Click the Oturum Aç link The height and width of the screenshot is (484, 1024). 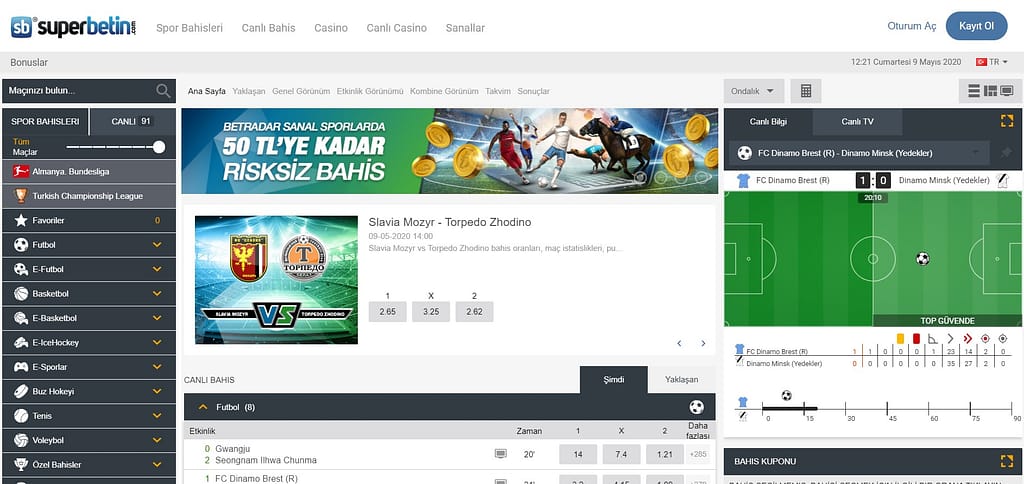point(912,26)
